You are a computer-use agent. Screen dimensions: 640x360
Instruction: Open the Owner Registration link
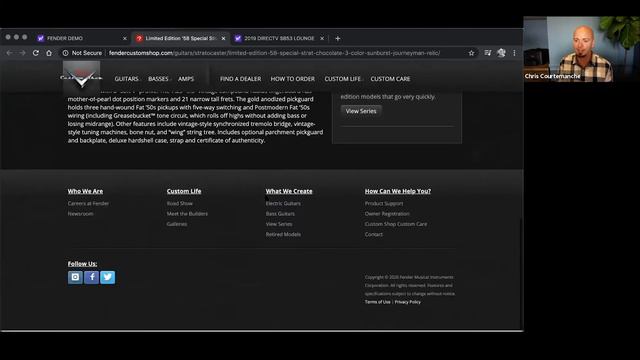pos(387,213)
